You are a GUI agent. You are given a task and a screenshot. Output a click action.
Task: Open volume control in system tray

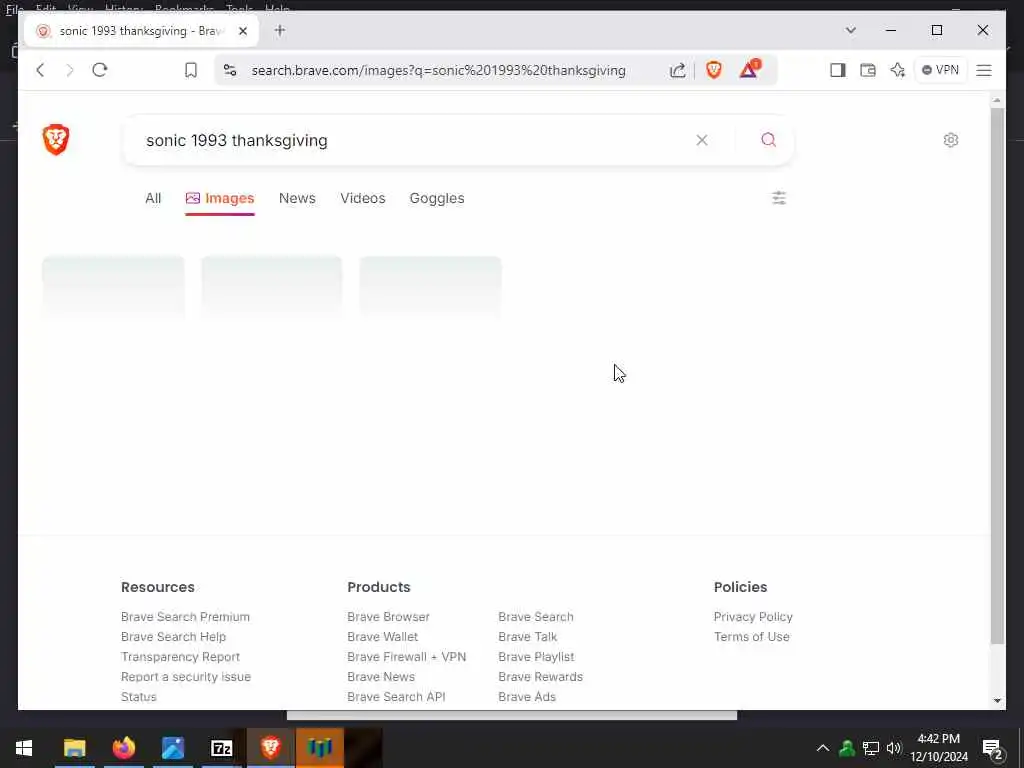point(893,748)
